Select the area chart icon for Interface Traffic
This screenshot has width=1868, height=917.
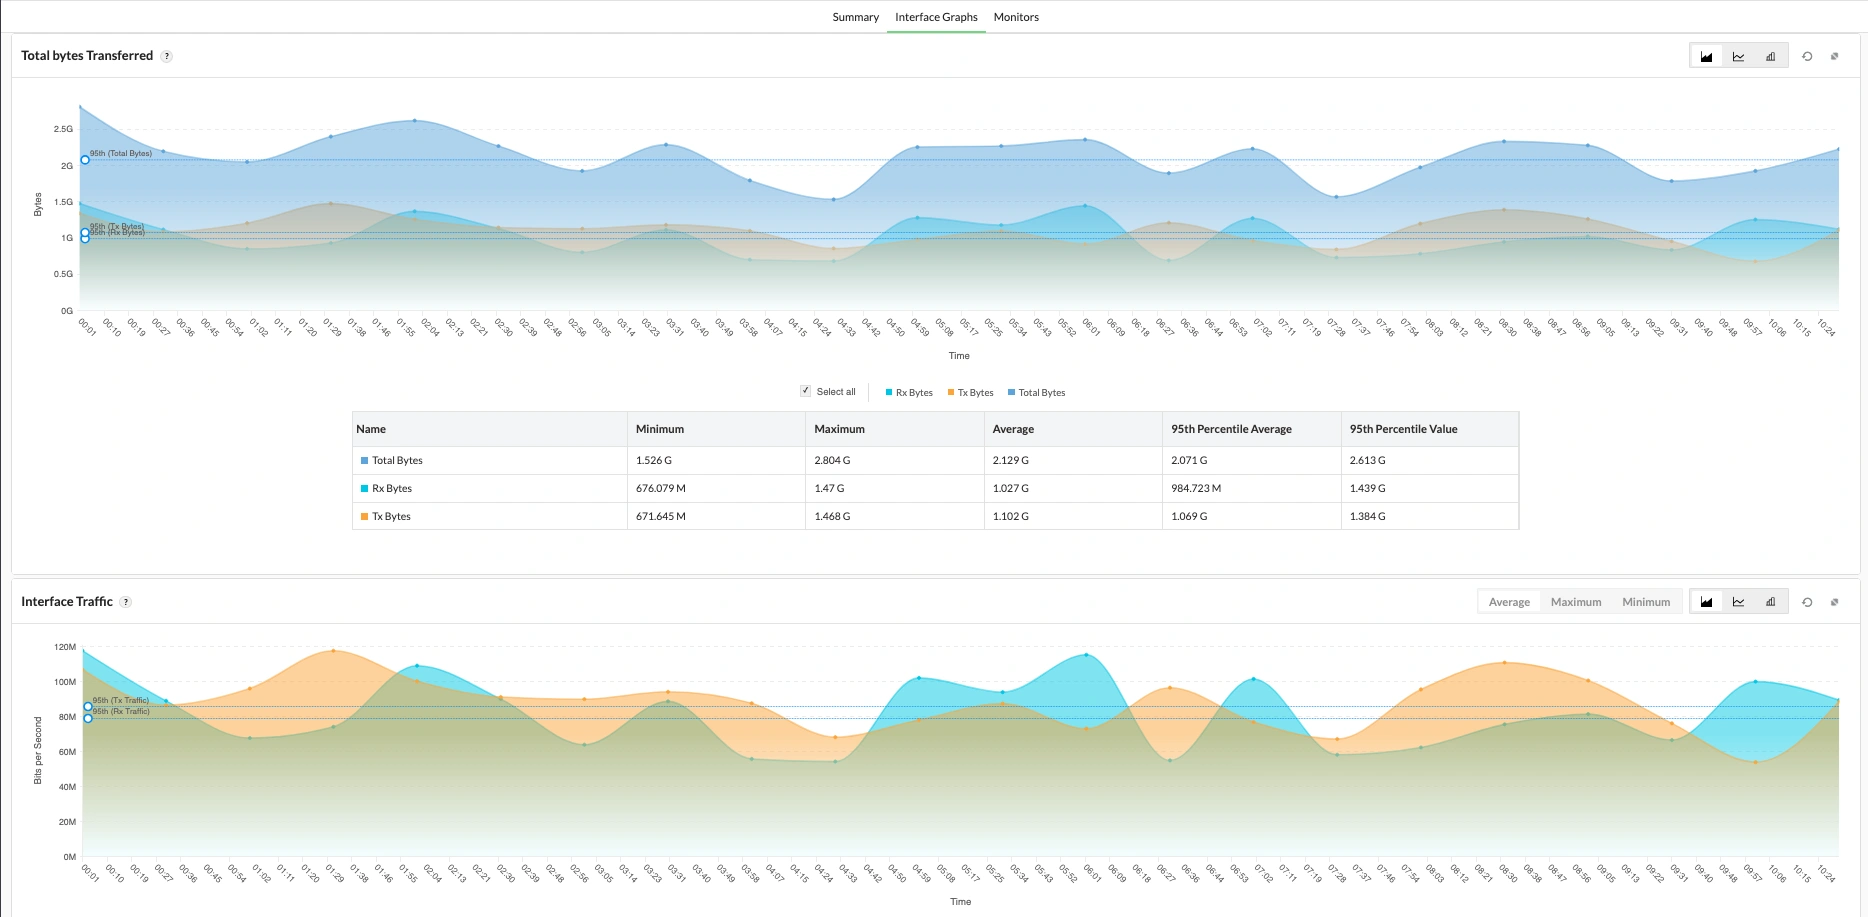(1706, 601)
